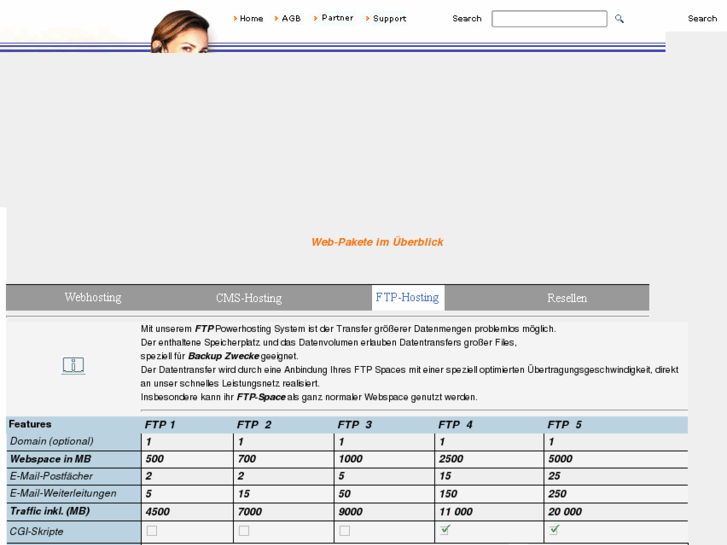Click the bold FTP-Space text
This screenshot has height=545, width=727.
point(261,397)
